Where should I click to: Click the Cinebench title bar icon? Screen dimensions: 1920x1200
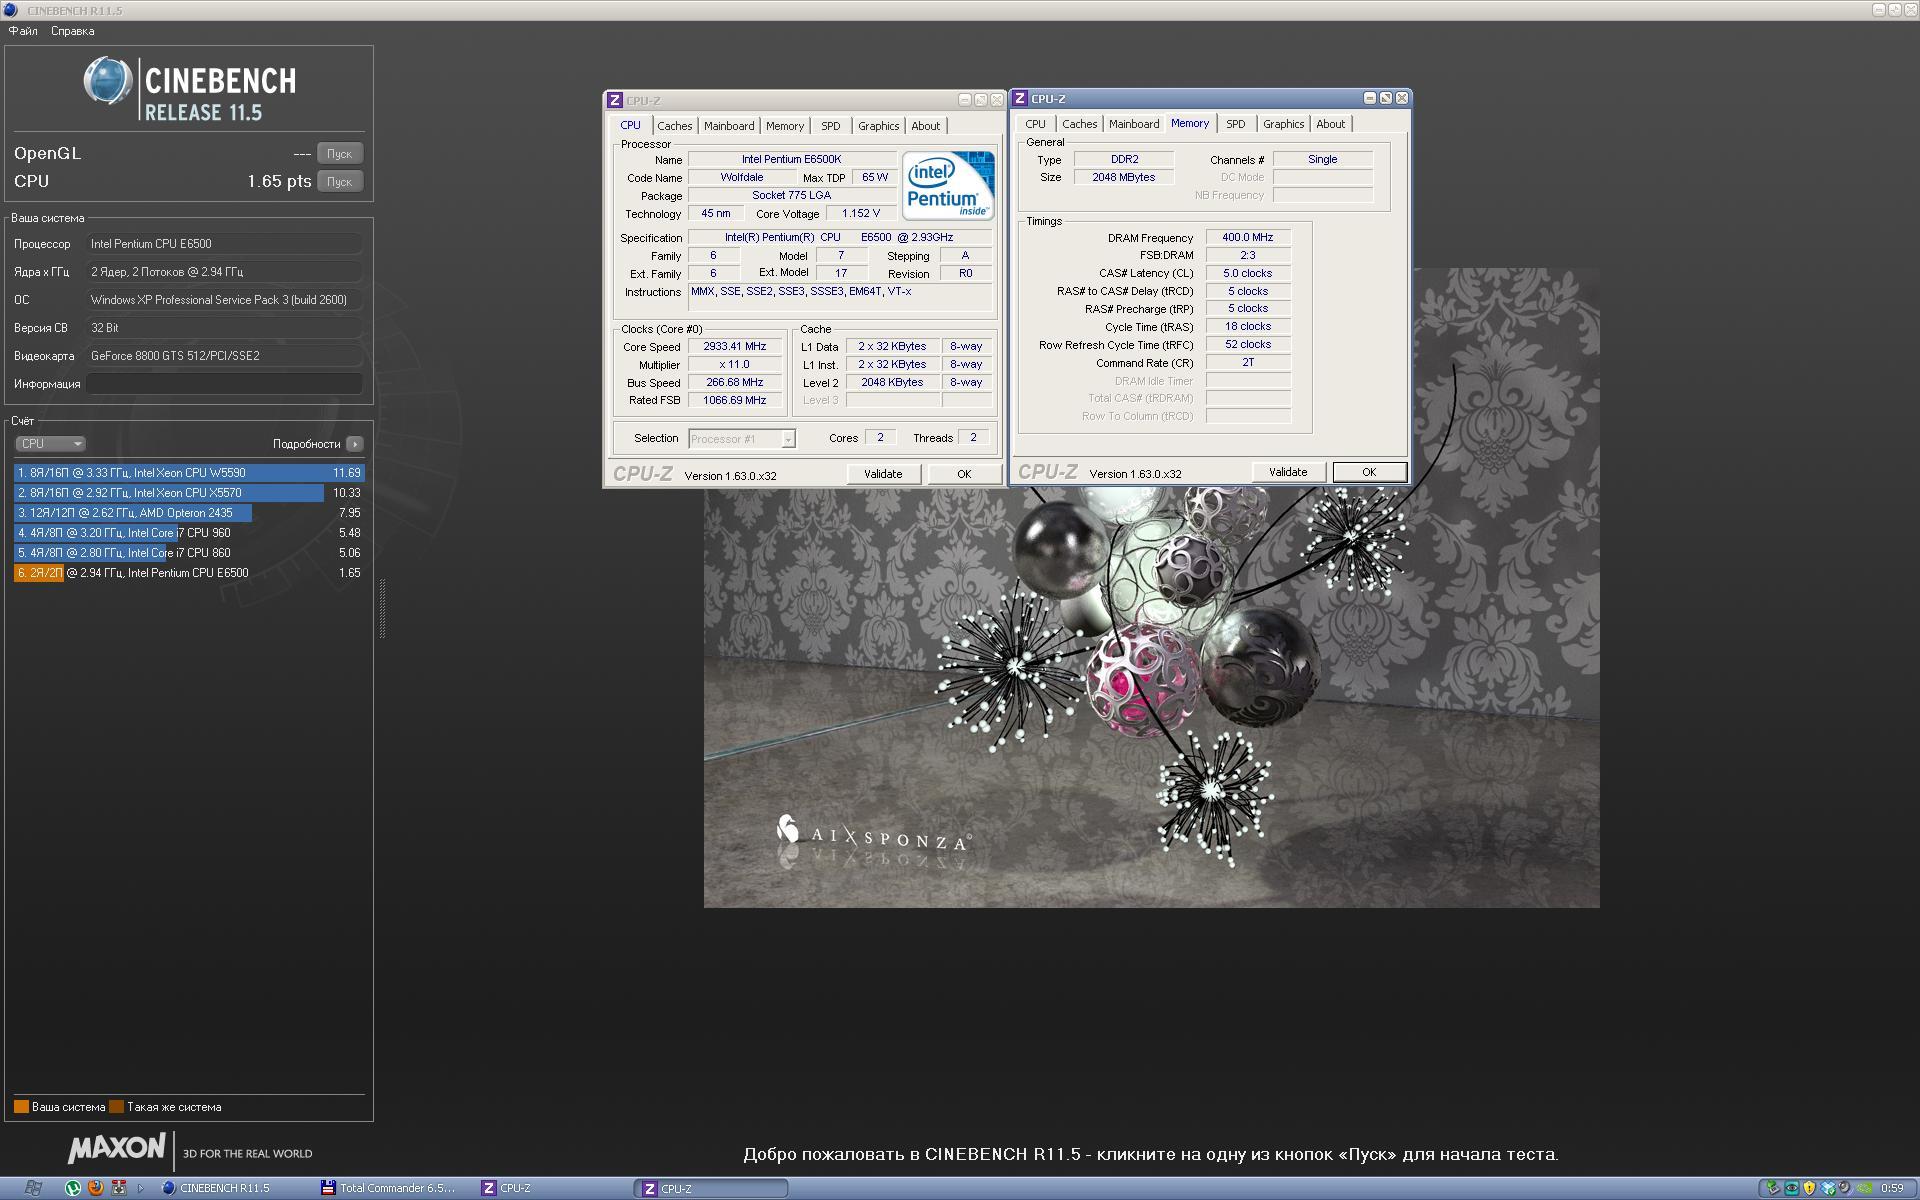click(12, 10)
